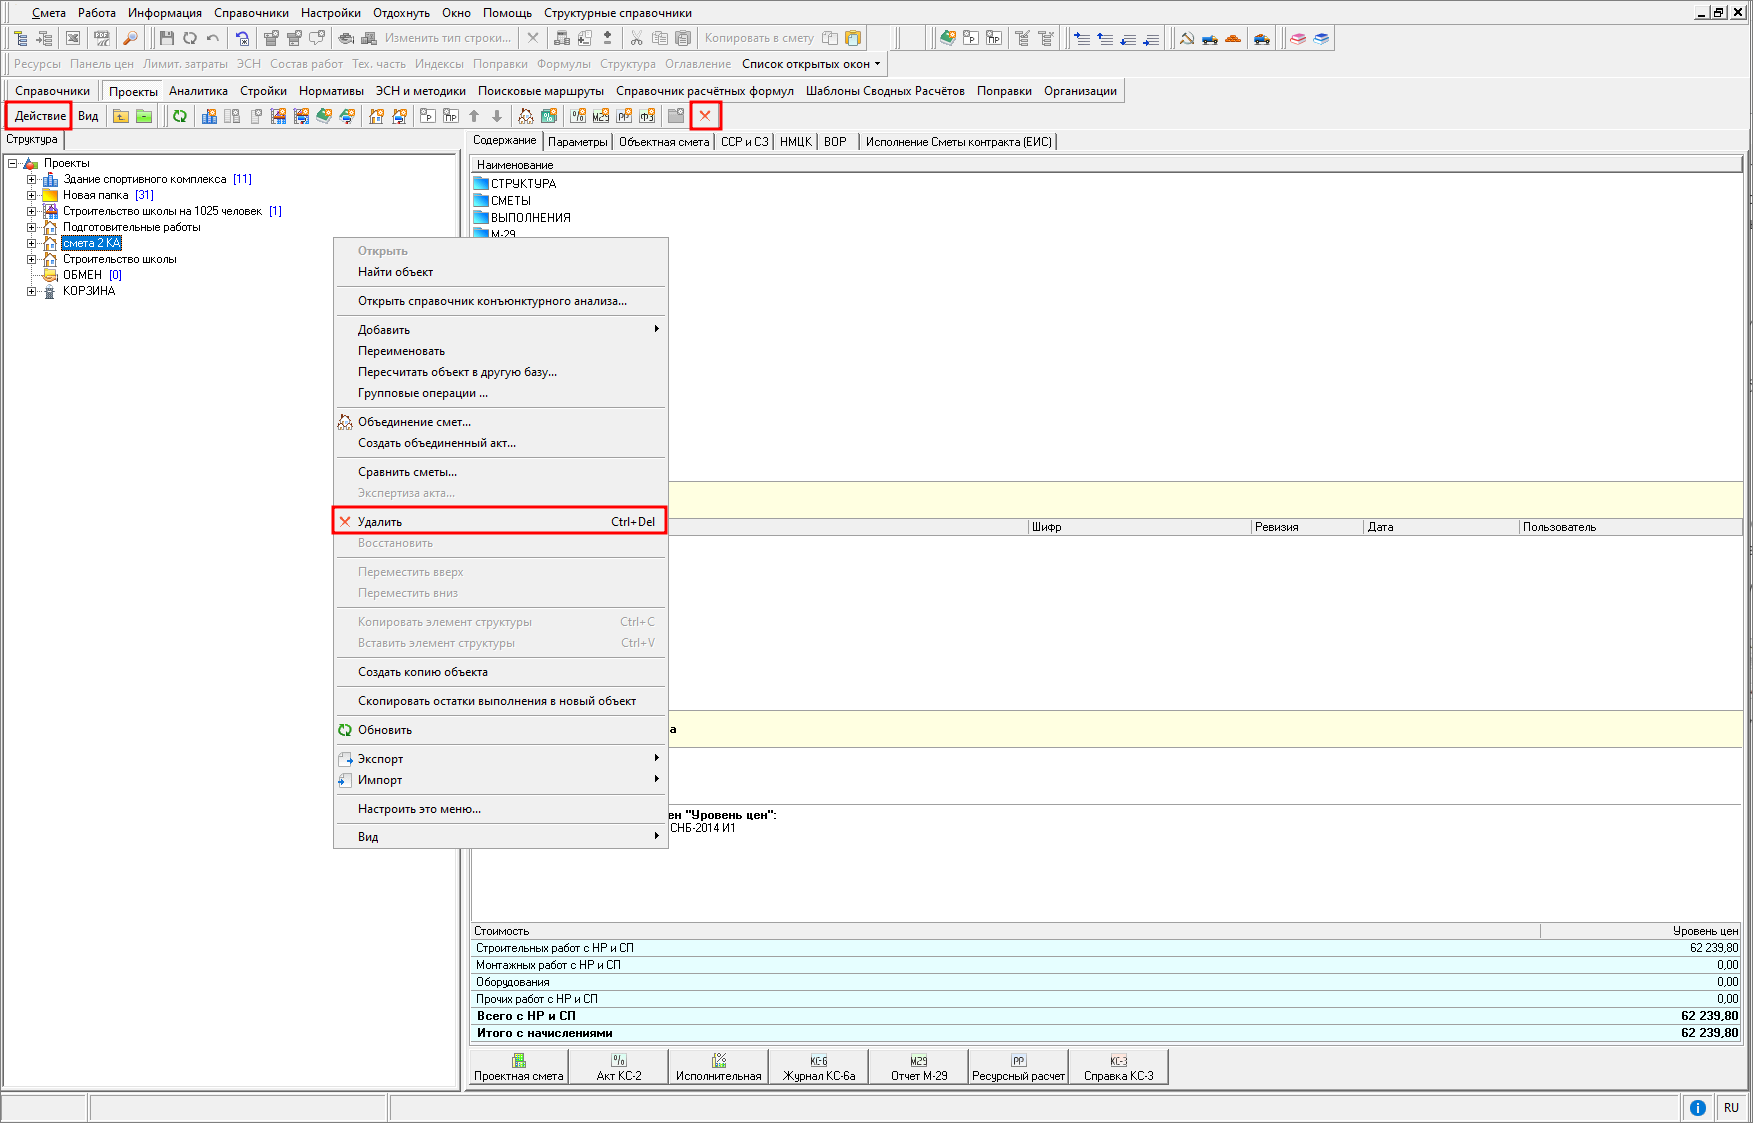Click the hammer and sickle labor resources icon

coord(1187,39)
